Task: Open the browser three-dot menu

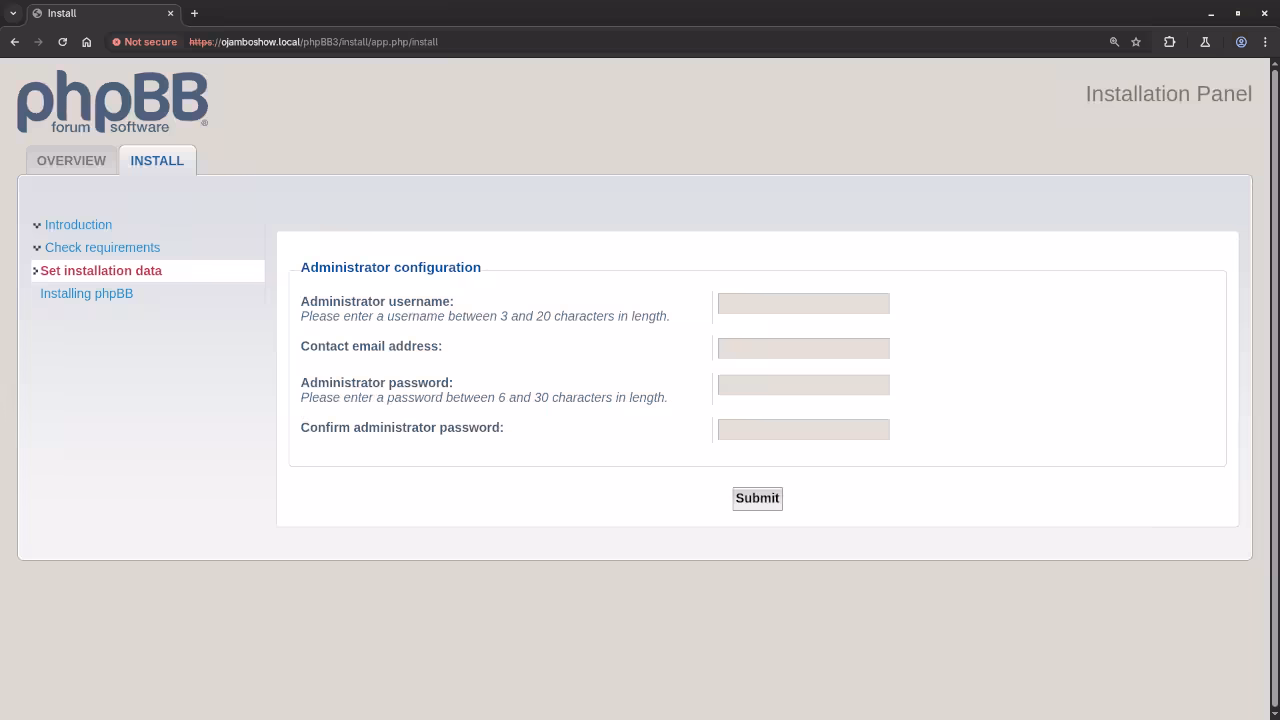Action: click(x=1265, y=42)
